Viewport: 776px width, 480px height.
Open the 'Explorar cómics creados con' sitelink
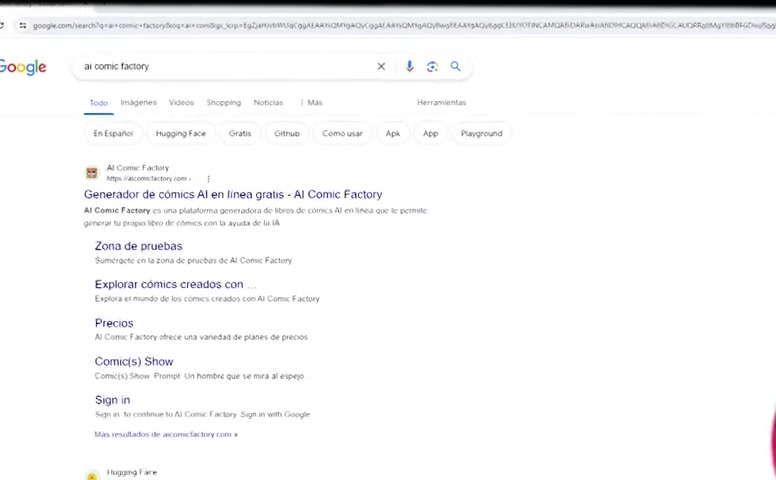tap(175, 285)
